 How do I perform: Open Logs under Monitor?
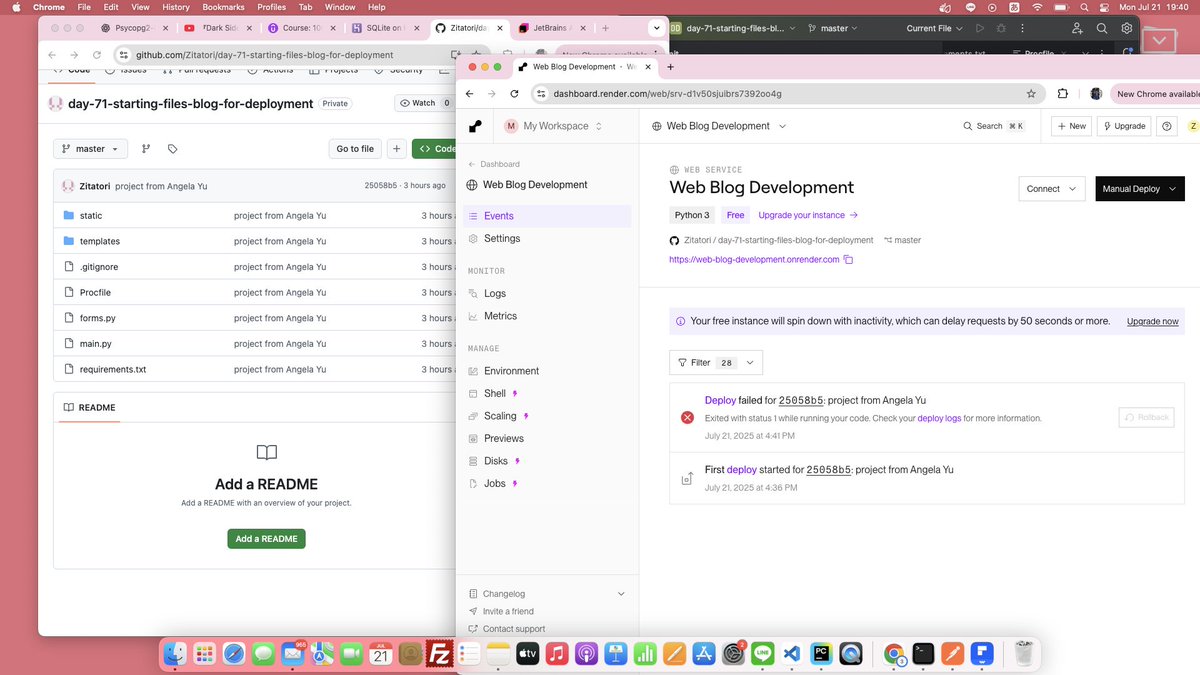[x=495, y=294]
